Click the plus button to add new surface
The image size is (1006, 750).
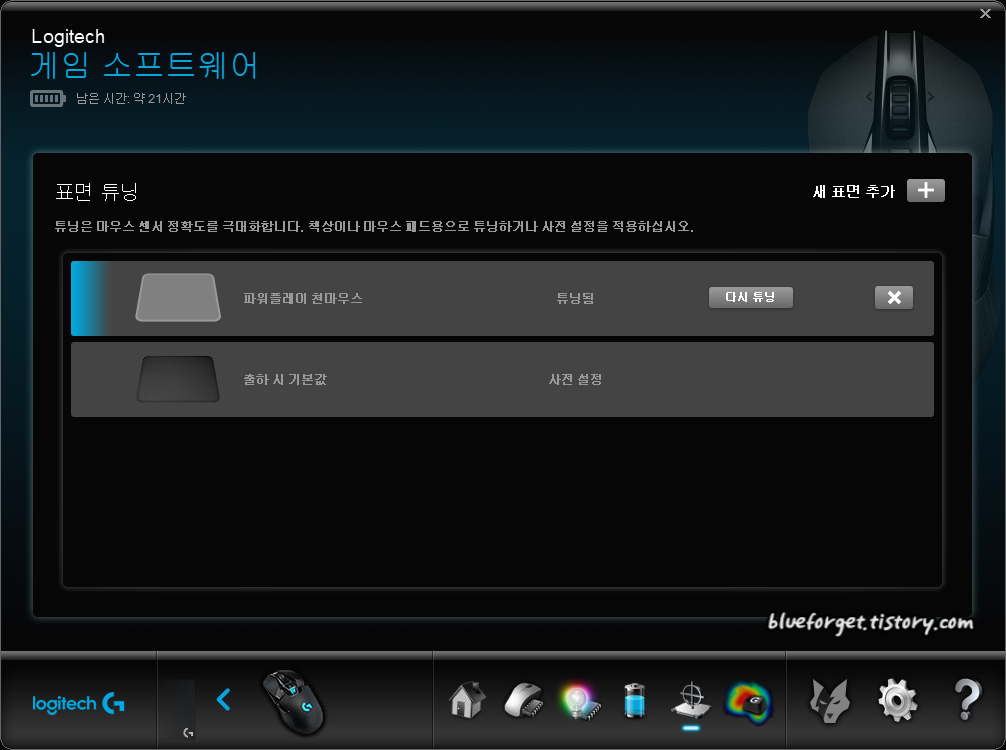coord(925,191)
